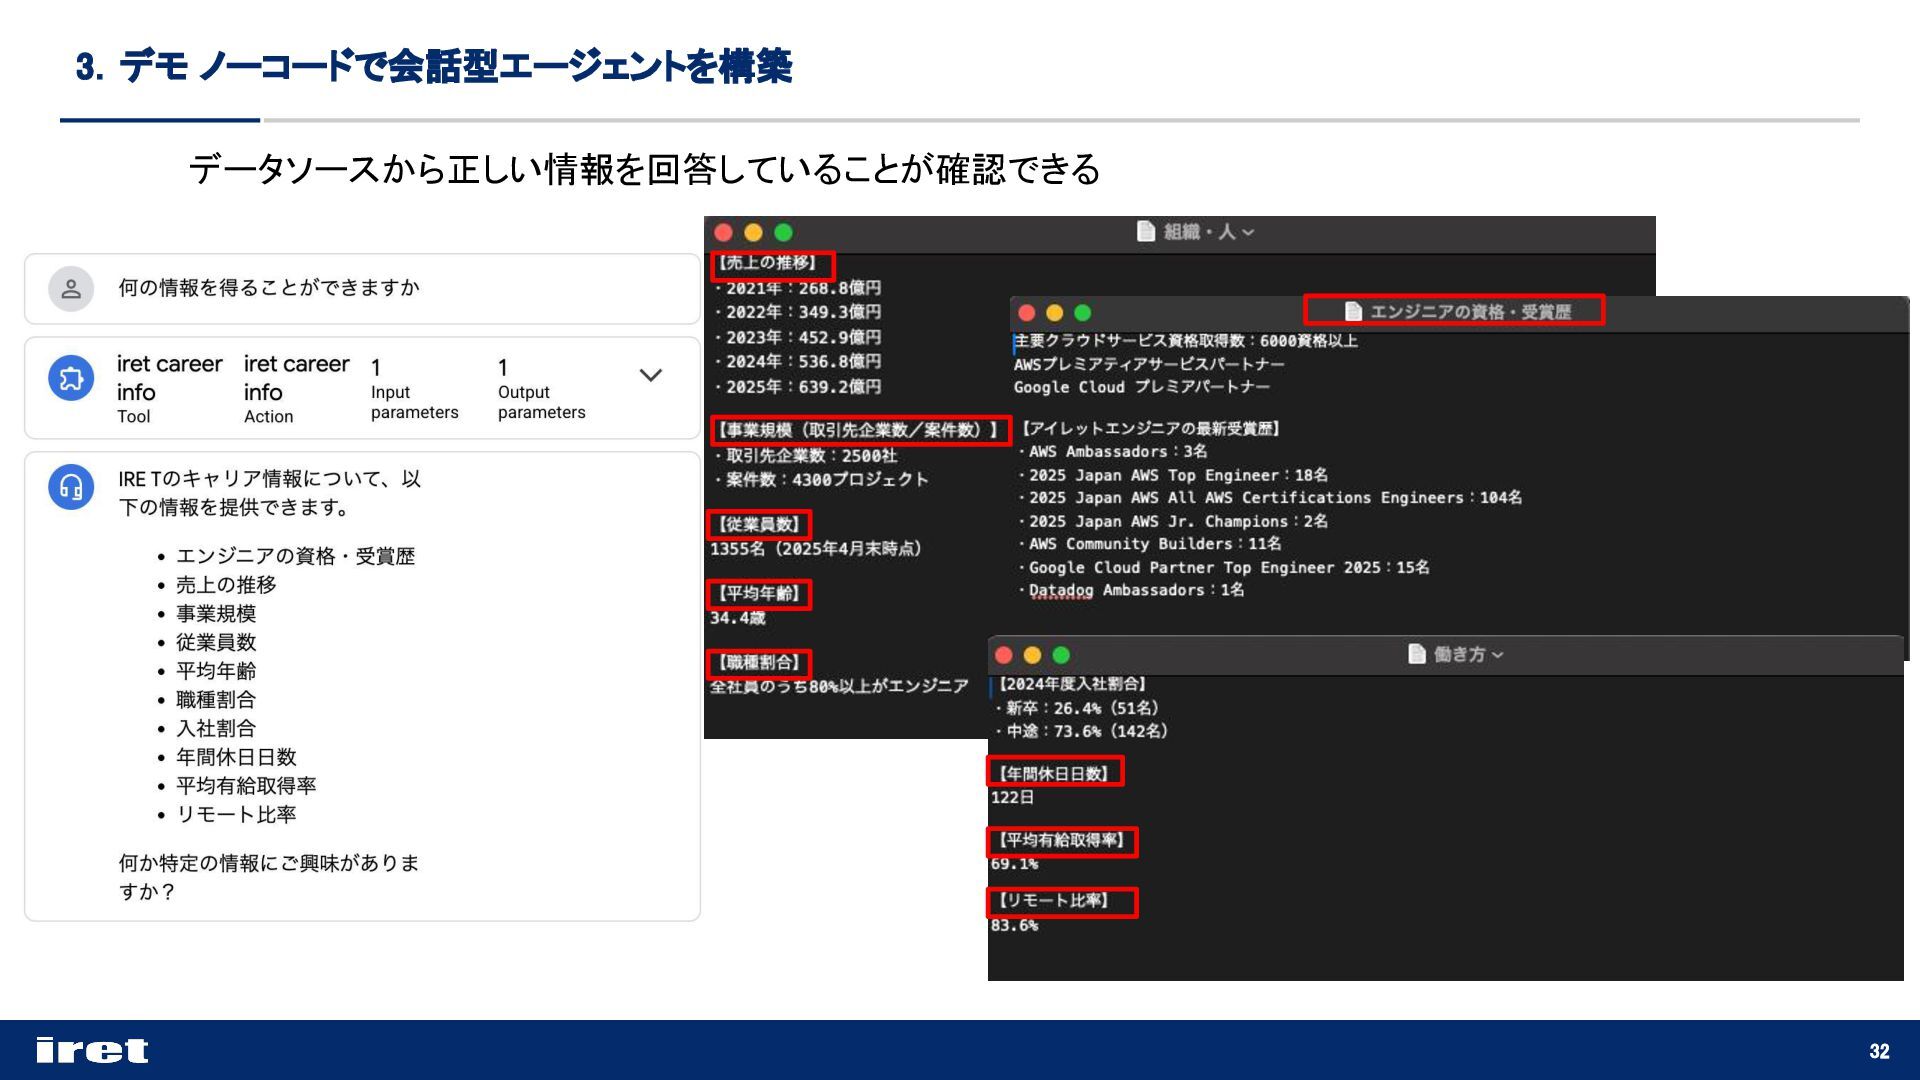Click line 2023年:452.9億円

point(798,337)
